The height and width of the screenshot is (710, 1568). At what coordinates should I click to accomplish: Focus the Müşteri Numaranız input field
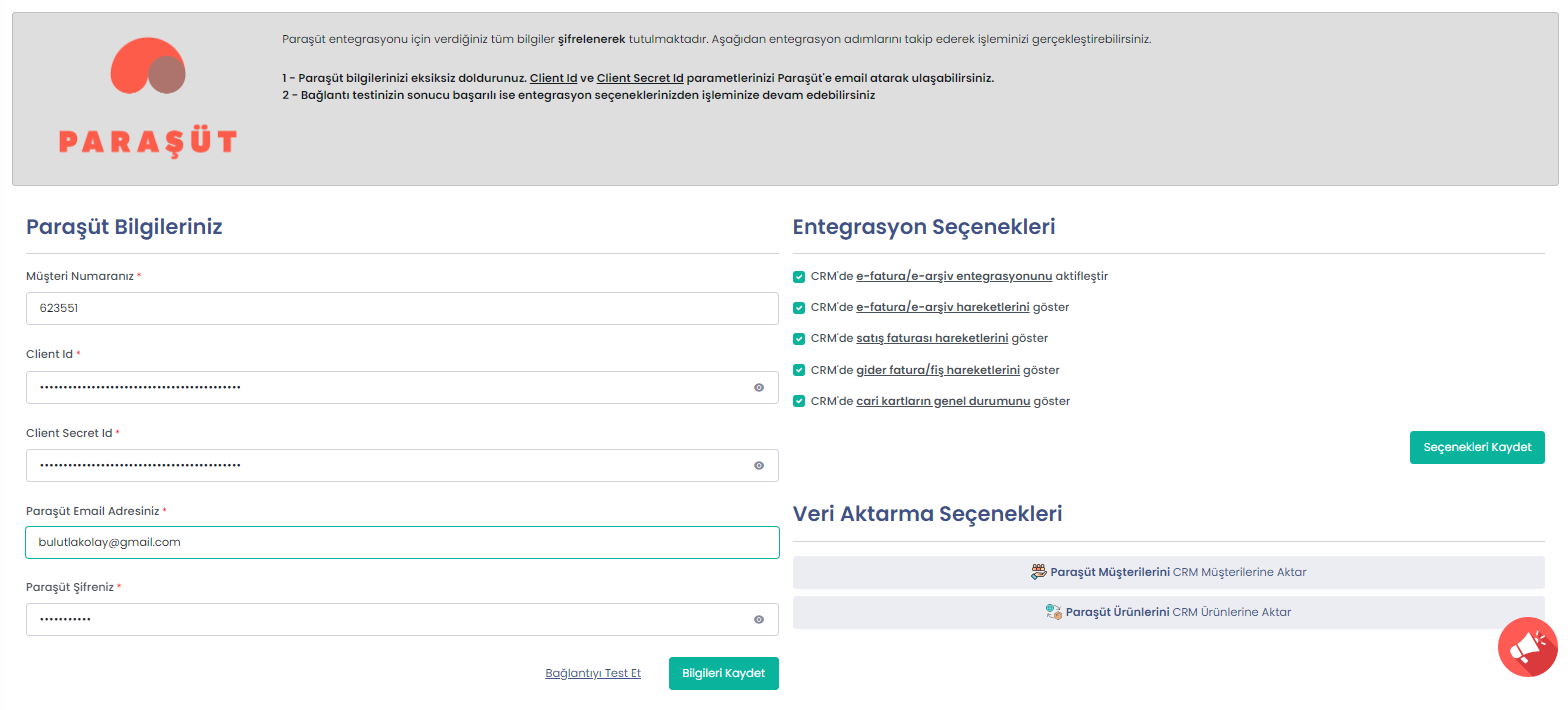point(400,309)
